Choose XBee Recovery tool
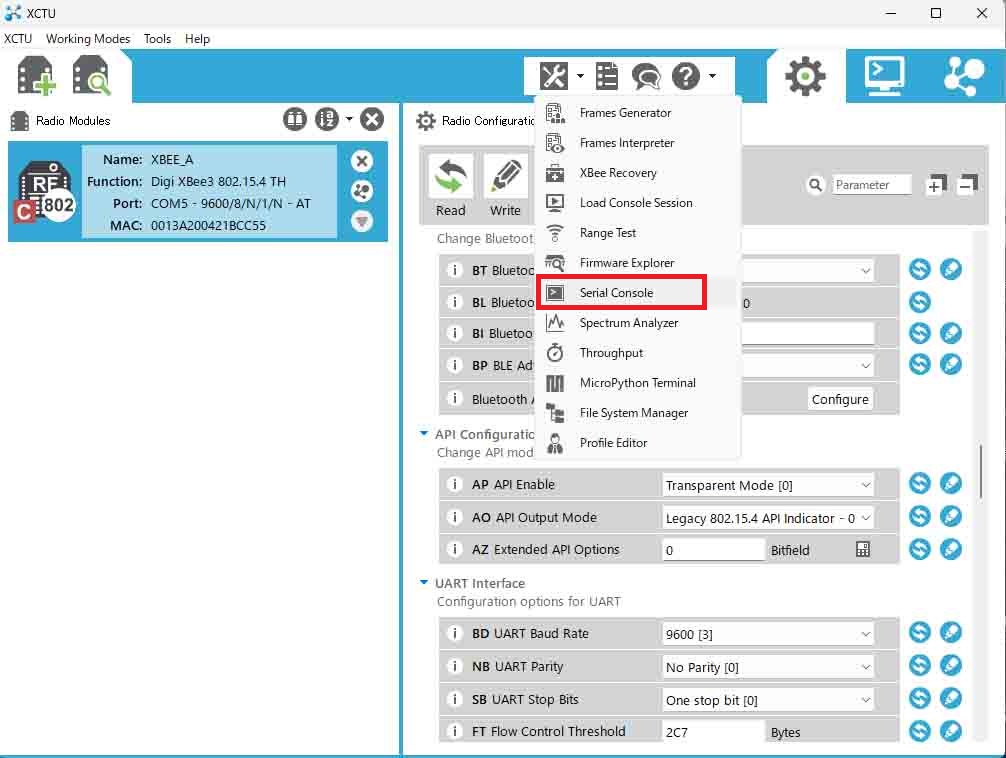 tap(637, 173)
